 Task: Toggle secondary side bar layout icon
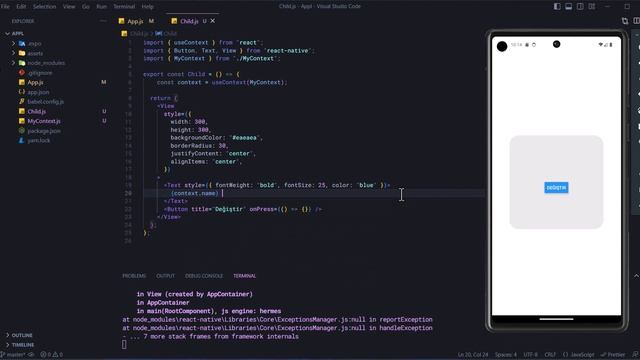(x=580, y=7)
